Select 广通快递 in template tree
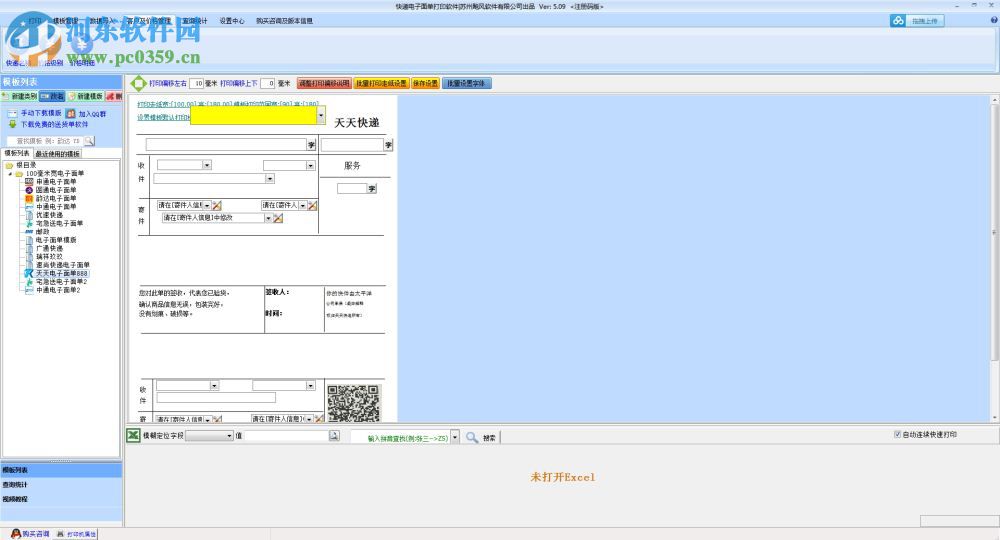1000x540 pixels. (49, 248)
